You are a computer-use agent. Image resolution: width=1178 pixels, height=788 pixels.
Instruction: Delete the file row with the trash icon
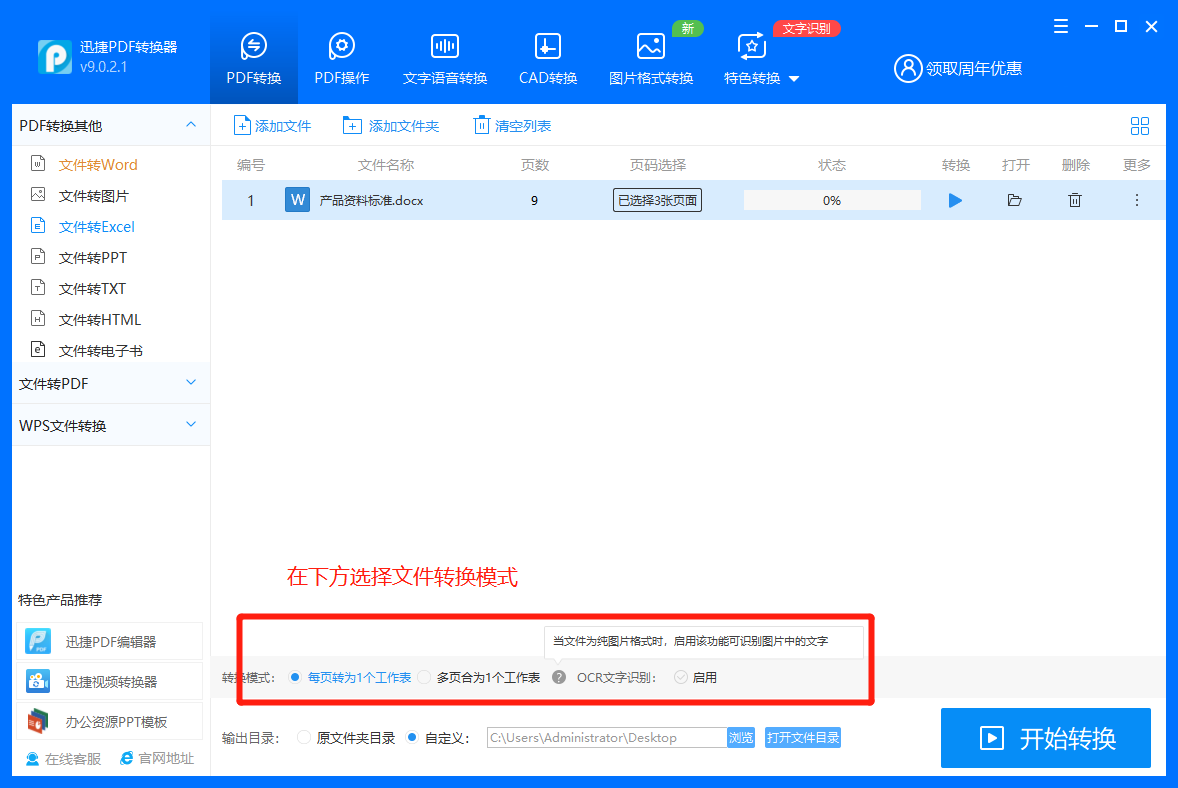point(1075,201)
